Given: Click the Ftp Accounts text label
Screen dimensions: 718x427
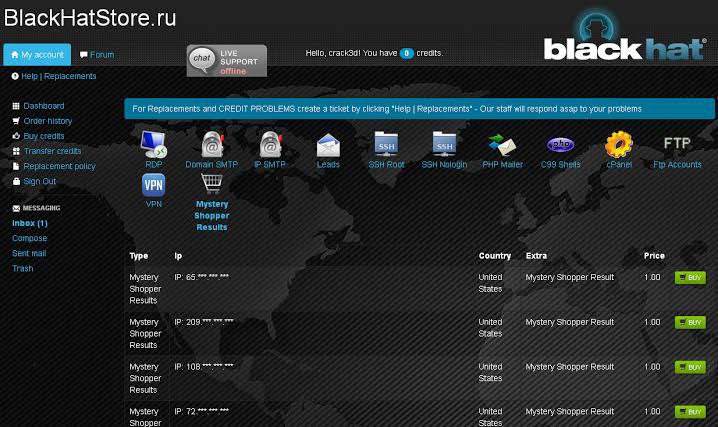Looking at the screenshot, I should 677,164.
